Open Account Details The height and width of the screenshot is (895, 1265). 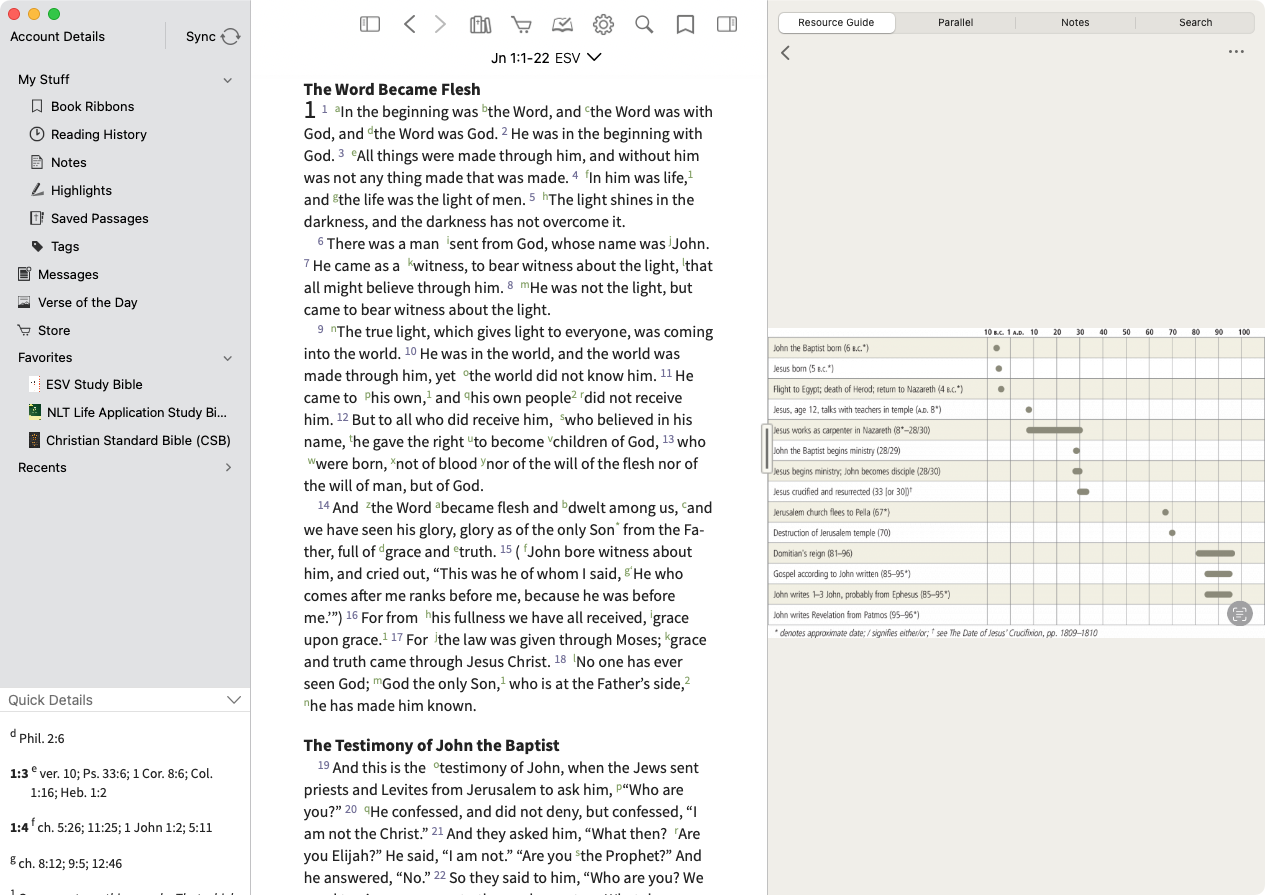[x=57, y=37]
